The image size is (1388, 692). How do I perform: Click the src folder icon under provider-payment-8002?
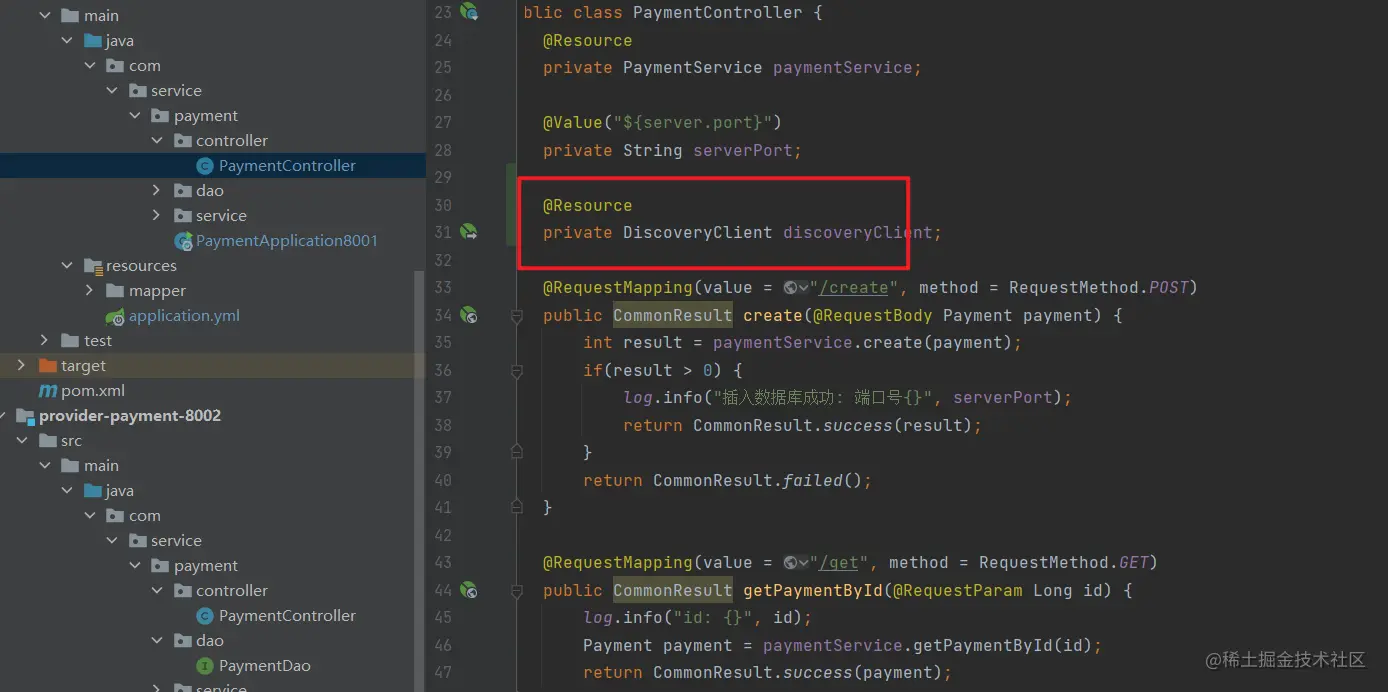[48, 441]
